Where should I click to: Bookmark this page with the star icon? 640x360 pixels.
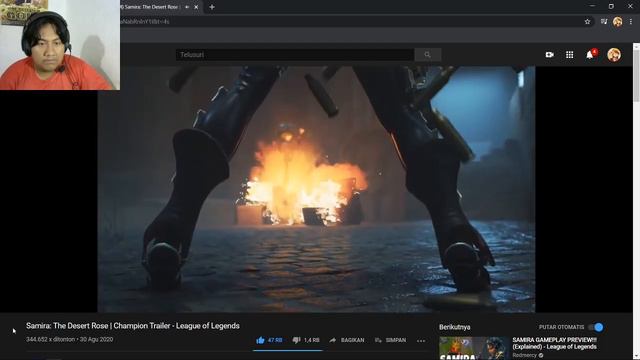(x=587, y=22)
